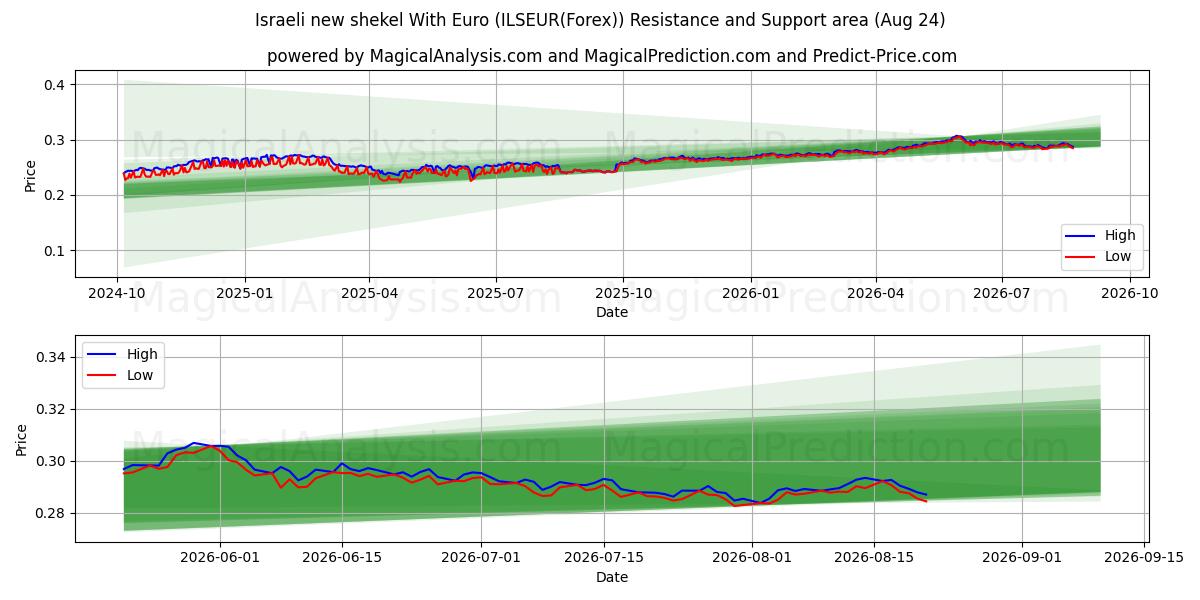Click the '2026-08-01' date label on bottom chart
This screenshot has height=600, width=1200.
pyautogui.click(x=752, y=559)
